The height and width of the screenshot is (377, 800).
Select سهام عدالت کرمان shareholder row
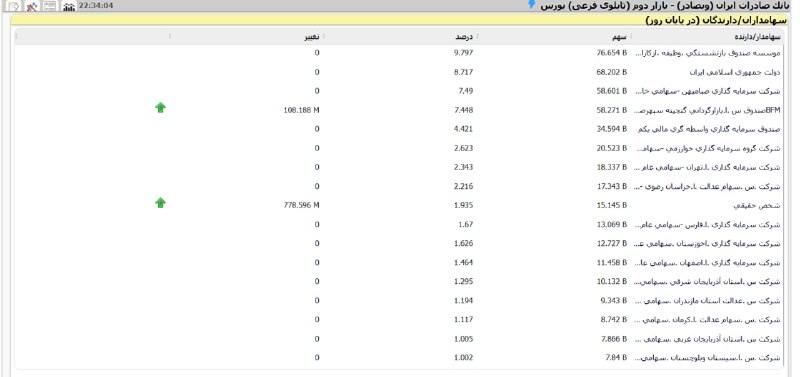(x=707, y=320)
